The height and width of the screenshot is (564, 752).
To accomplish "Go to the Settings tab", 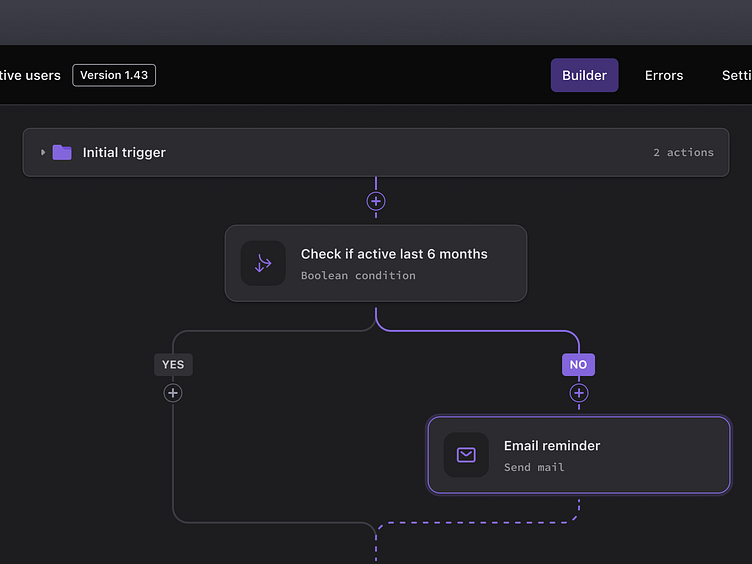I will (736, 75).
